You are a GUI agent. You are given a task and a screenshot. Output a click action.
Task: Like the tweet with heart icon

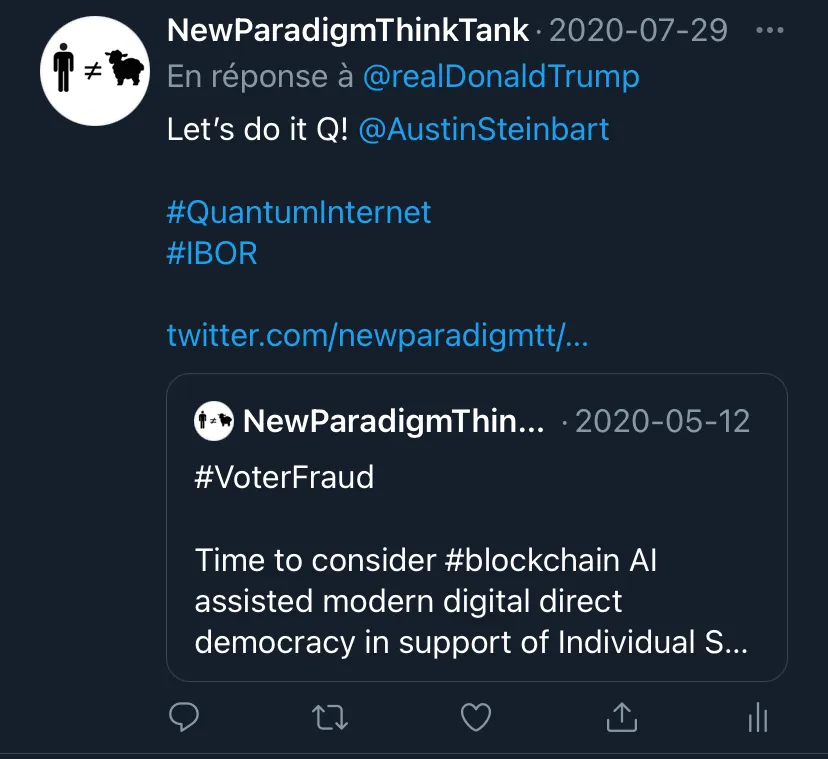[476, 717]
